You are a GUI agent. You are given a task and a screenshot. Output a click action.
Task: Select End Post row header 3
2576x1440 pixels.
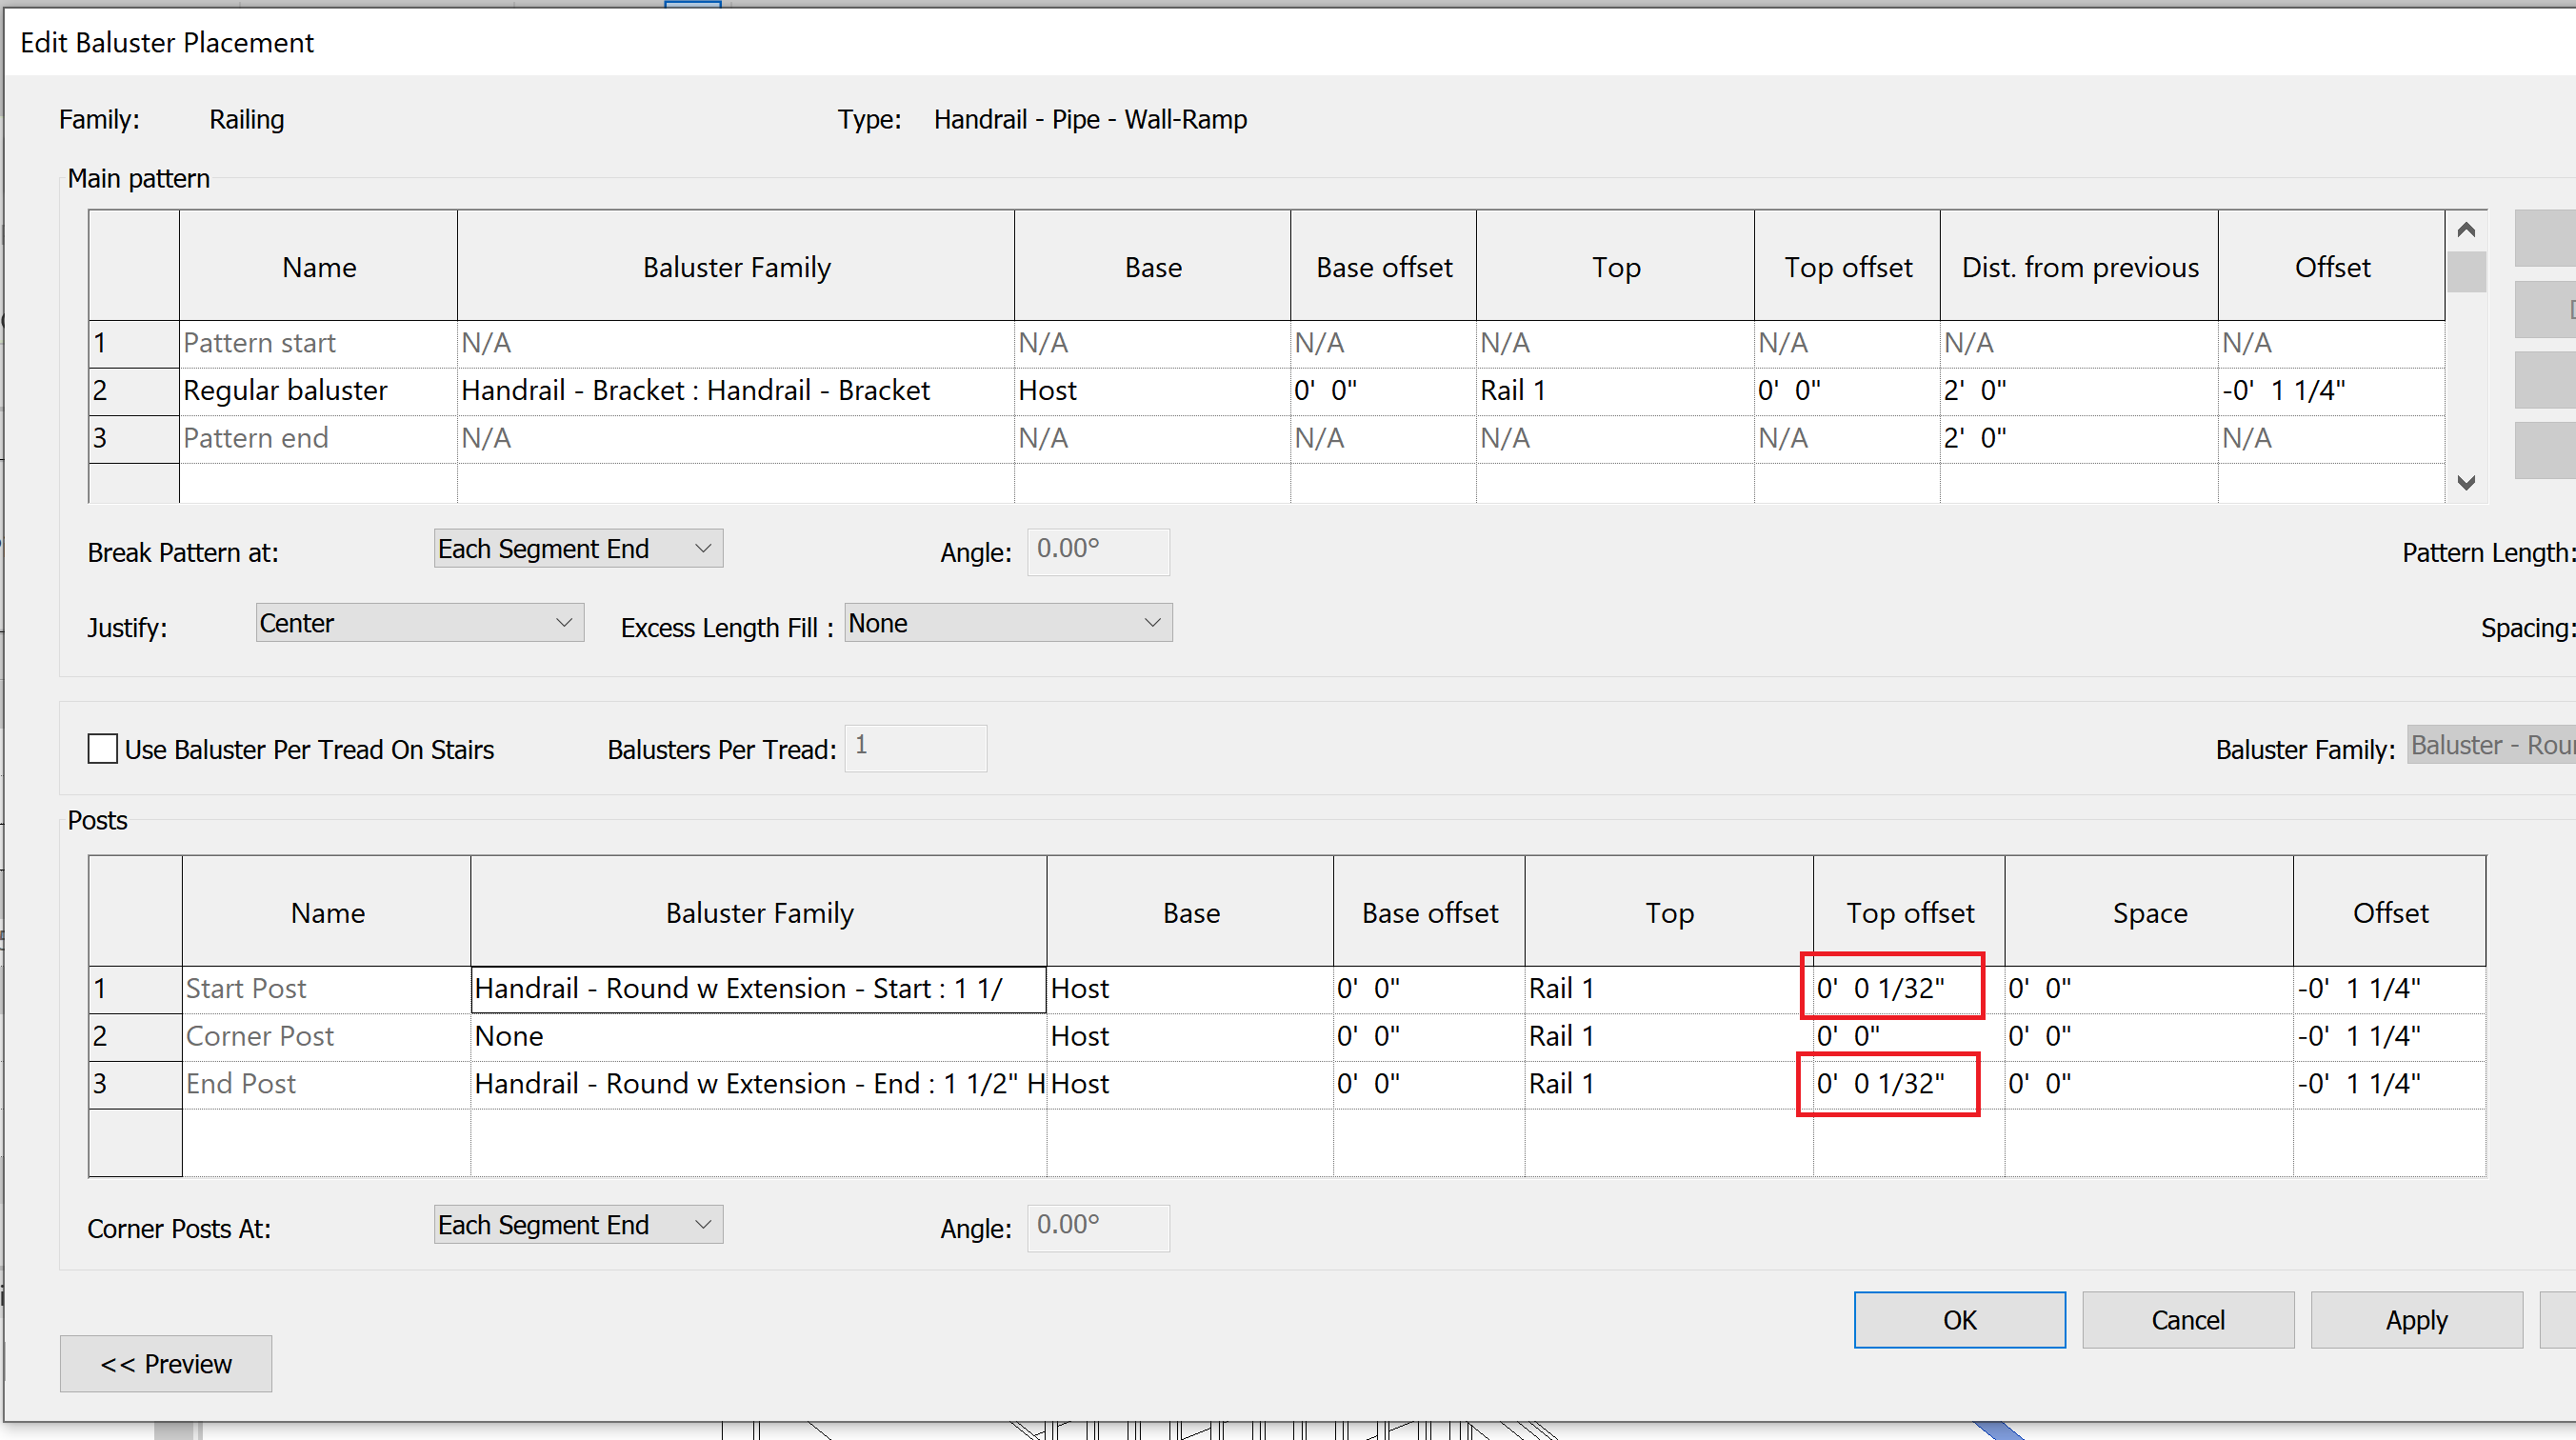point(135,1084)
